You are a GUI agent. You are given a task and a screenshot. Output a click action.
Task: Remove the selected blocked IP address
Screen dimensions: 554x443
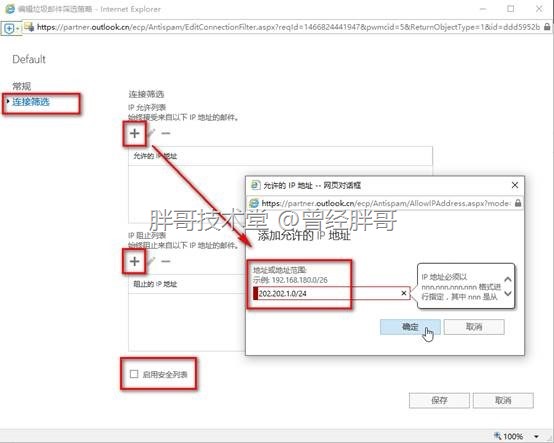pos(166,261)
